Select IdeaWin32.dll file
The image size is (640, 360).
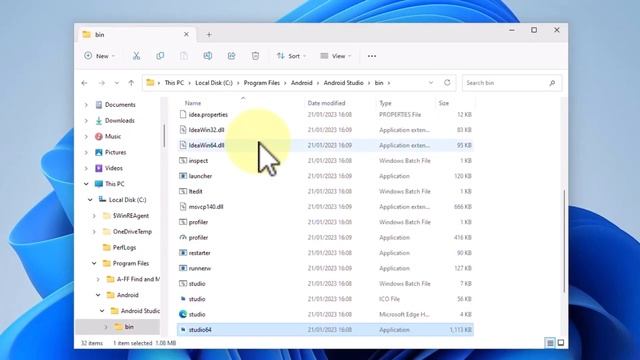click(x=325, y=130)
